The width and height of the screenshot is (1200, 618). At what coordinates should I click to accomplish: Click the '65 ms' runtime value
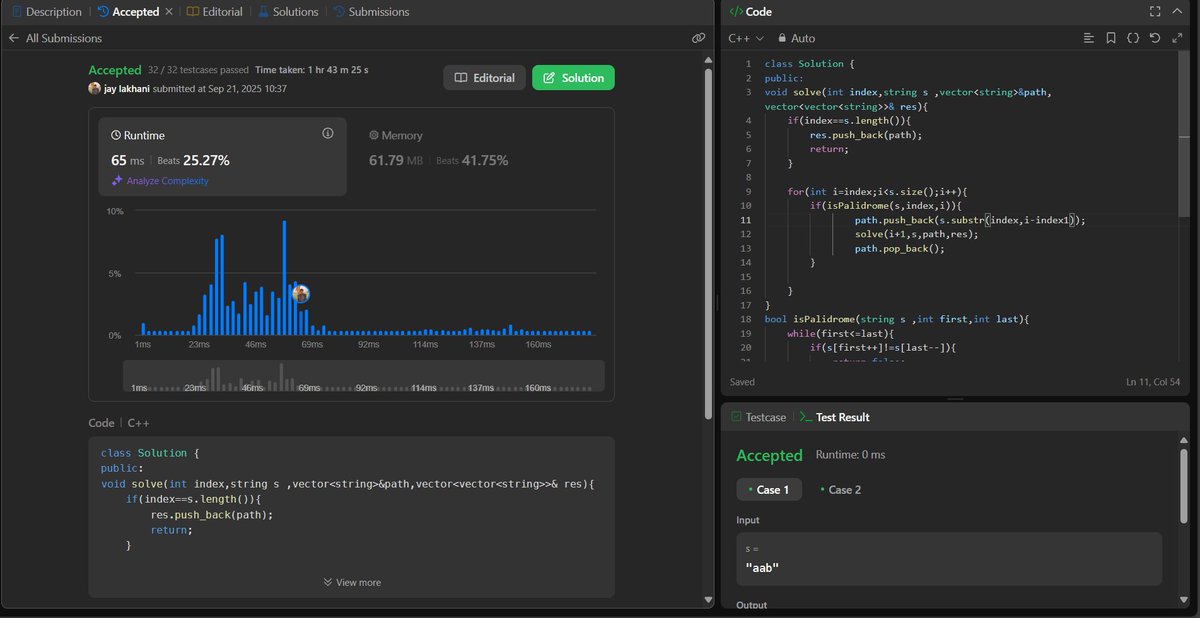(x=129, y=160)
